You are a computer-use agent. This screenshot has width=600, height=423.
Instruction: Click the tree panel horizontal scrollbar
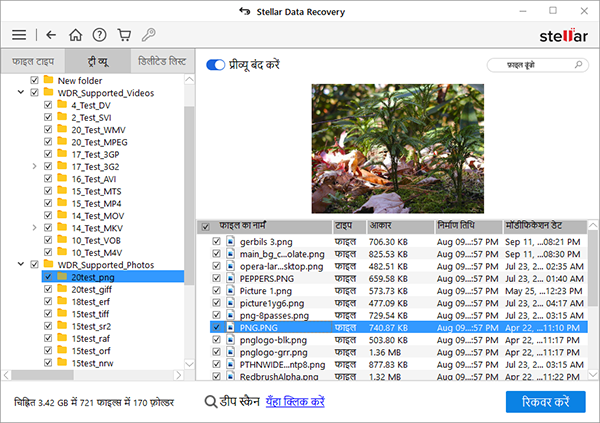tap(92, 375)
